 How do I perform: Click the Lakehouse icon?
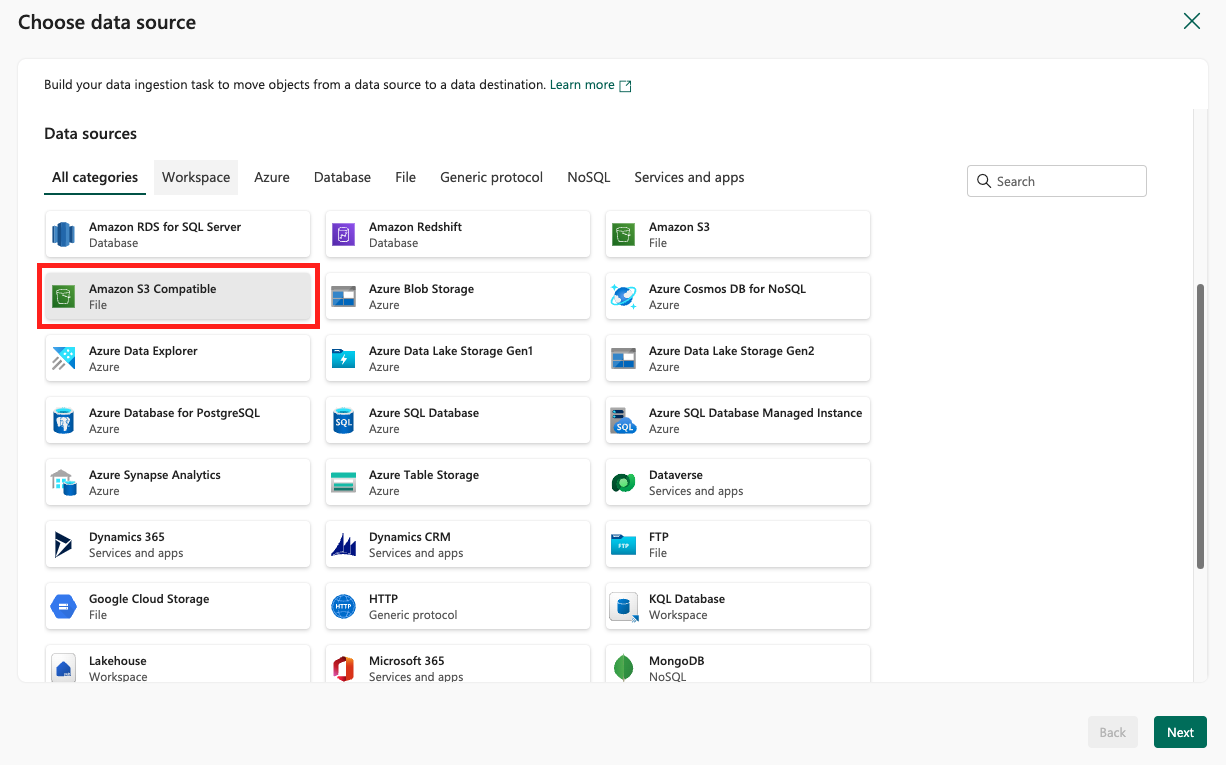tap(64, 668)
